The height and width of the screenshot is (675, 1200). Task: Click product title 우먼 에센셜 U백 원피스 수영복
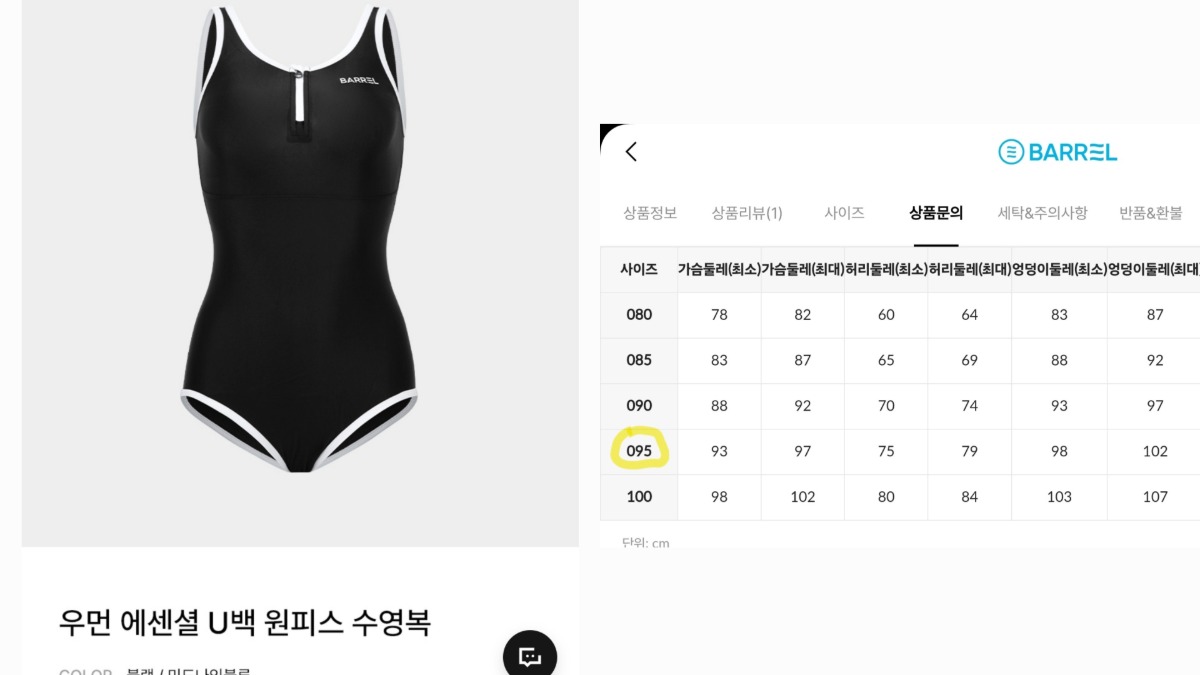[245, 622]
